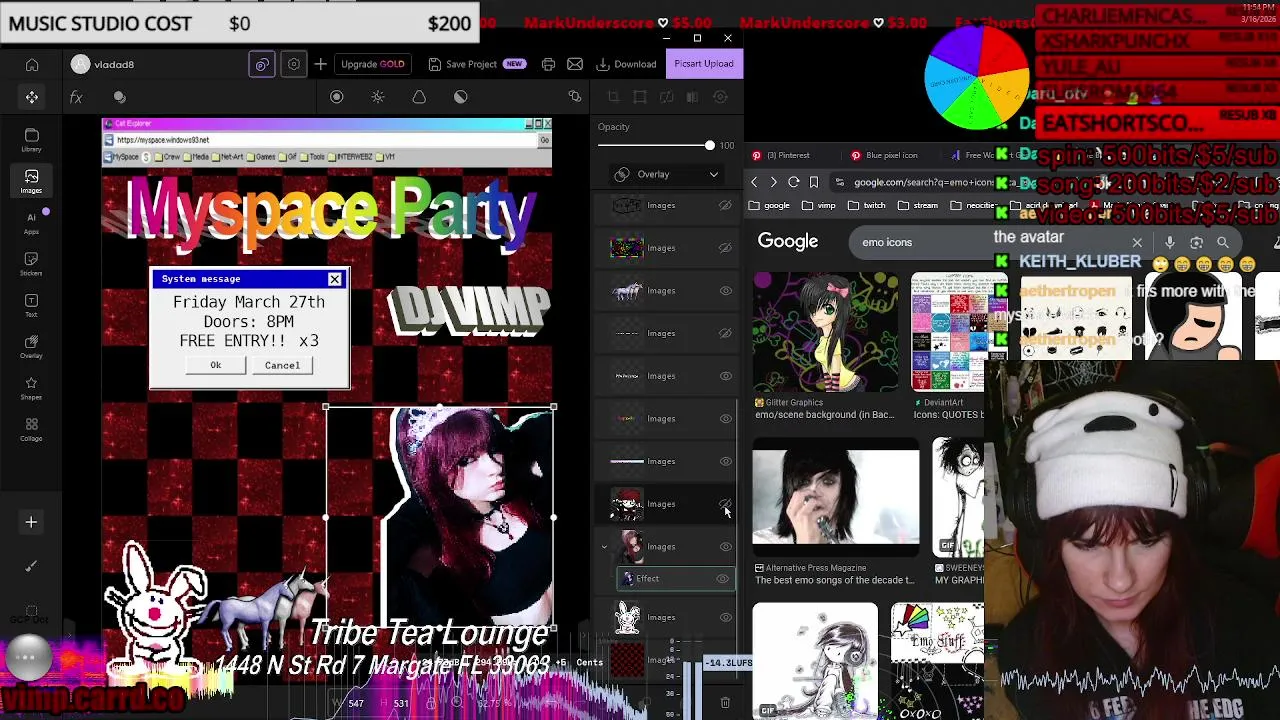Screen dimensions: 1280x720
Task: Click the print icon in Picsart toolbar
Action: tap(548, 64)
